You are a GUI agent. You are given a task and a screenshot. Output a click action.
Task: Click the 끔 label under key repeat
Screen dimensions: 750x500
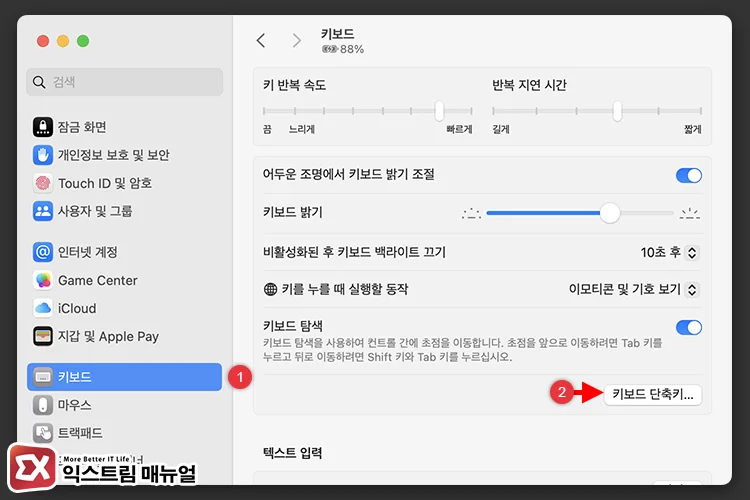pyautogui.click(x=267, y=129)
